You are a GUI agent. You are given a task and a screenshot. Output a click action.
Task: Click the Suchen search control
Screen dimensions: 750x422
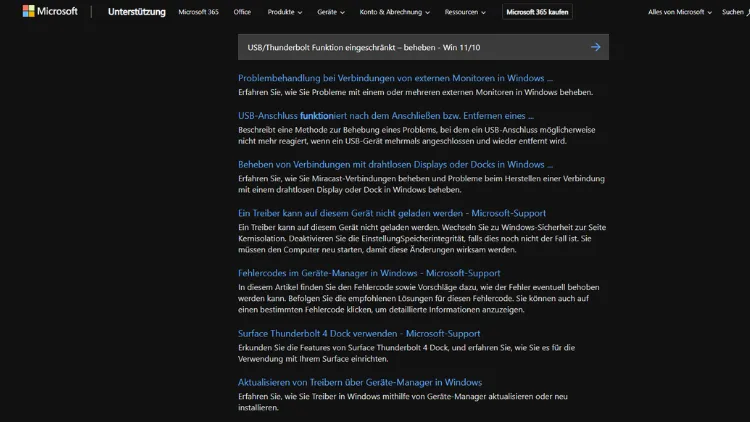click(736, 12)
